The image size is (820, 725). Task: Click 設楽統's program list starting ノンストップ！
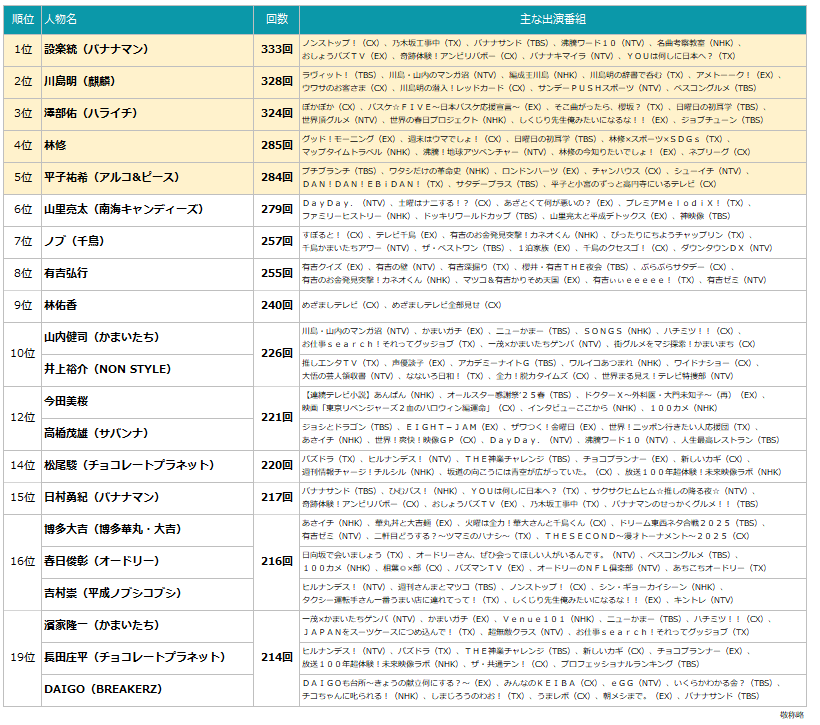pyautogui.click(x=521, y=49)
